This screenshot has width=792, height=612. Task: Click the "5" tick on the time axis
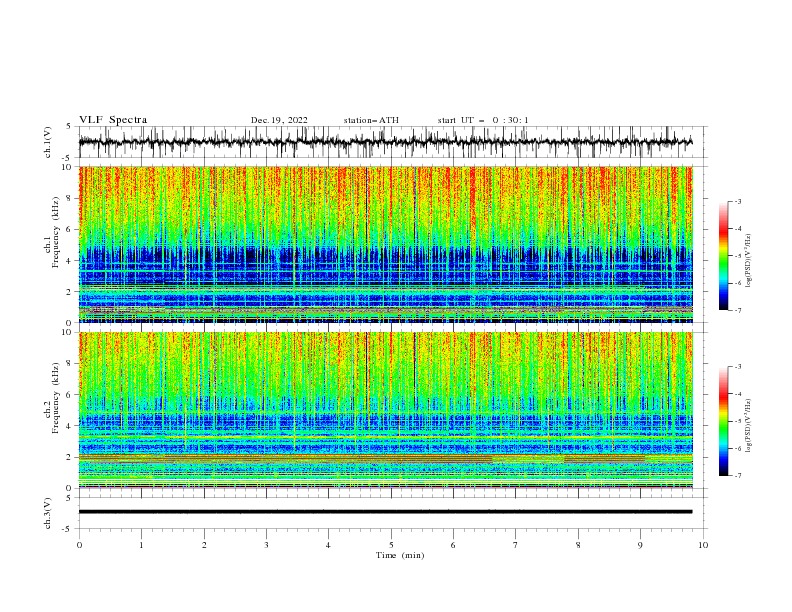pyautogui.click(x=391, y=545)
